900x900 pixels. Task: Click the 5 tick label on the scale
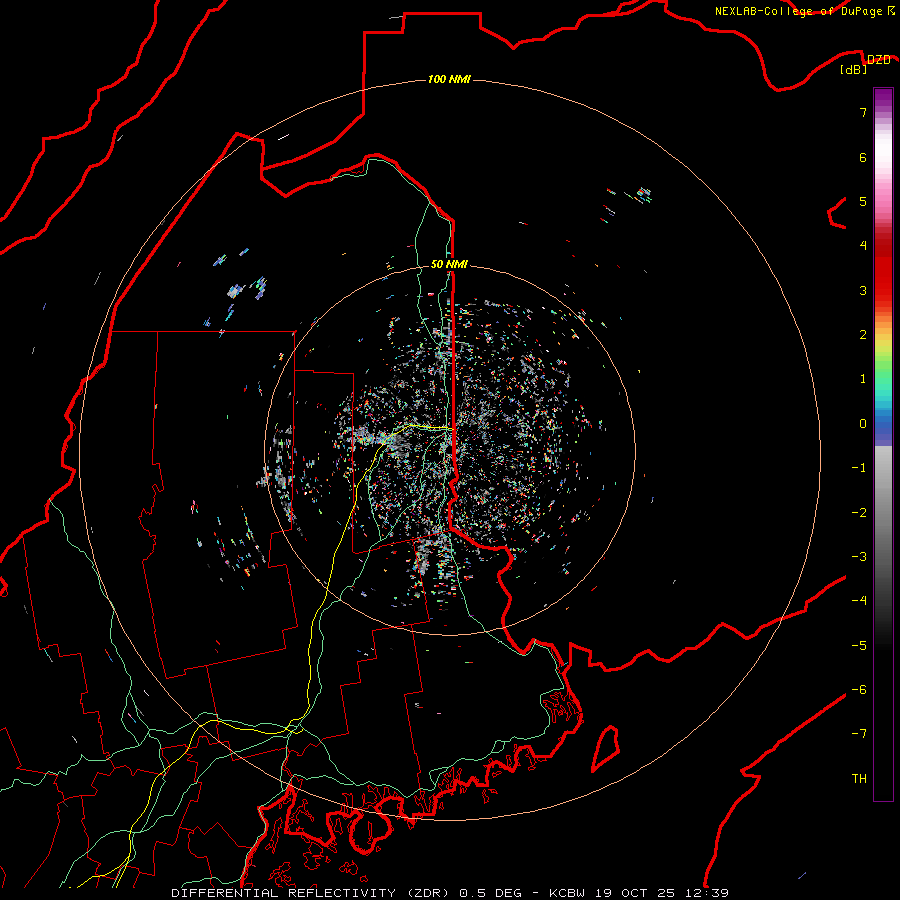[x=863, y=201]
